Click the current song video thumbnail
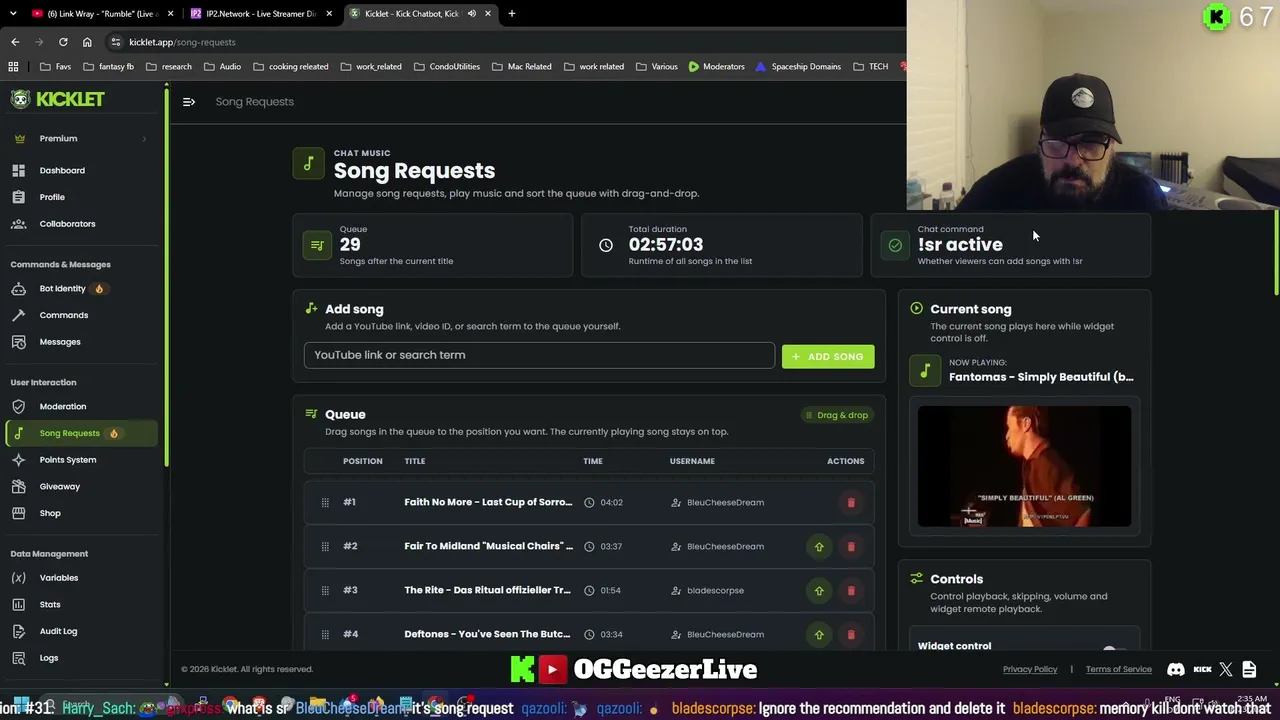The image size is (1280, 720). click(1024, 466)
